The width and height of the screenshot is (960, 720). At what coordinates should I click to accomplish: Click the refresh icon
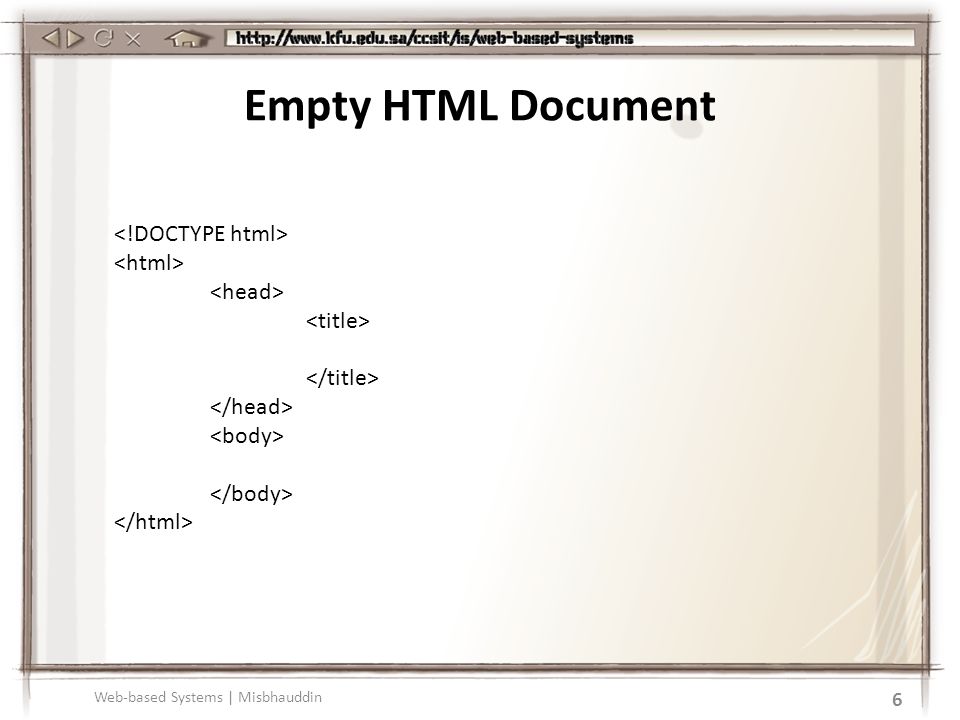tap(103, 38)
